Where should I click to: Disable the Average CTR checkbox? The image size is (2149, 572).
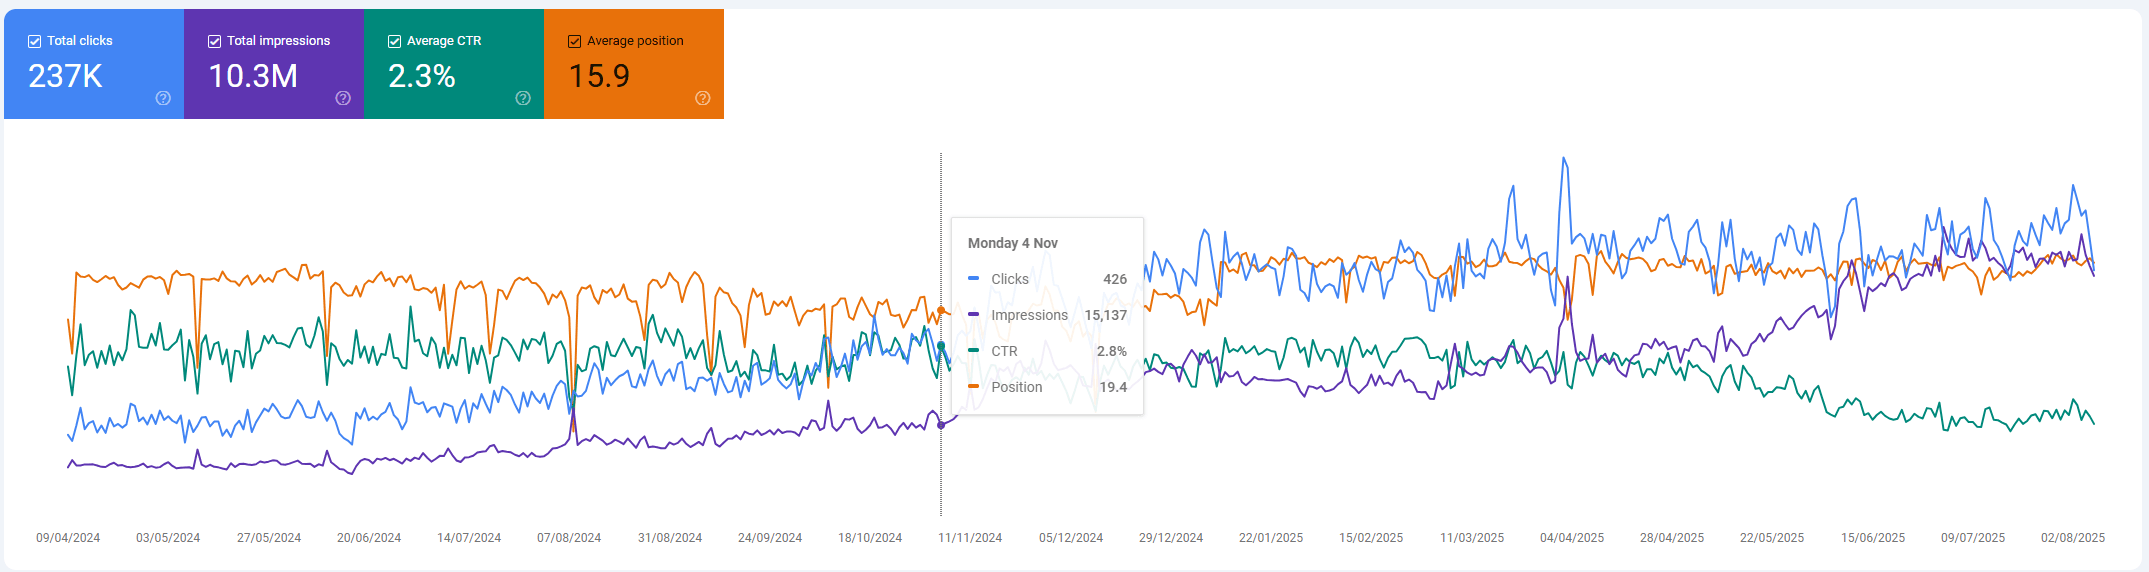[x=395, y=41]
